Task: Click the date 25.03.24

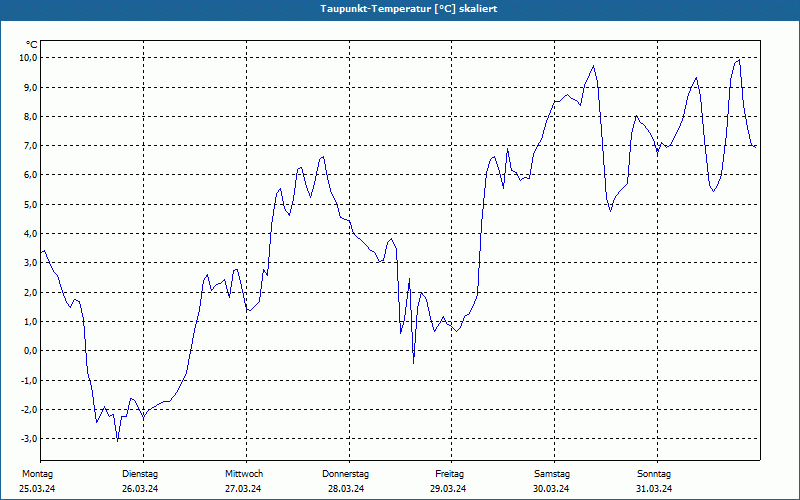Action: pyautogui.click(x=37, y=489)
